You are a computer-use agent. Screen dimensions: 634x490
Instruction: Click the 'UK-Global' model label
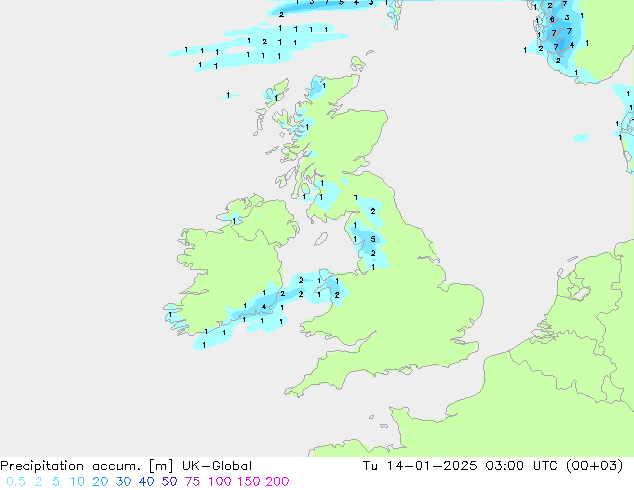click(217, 466)
